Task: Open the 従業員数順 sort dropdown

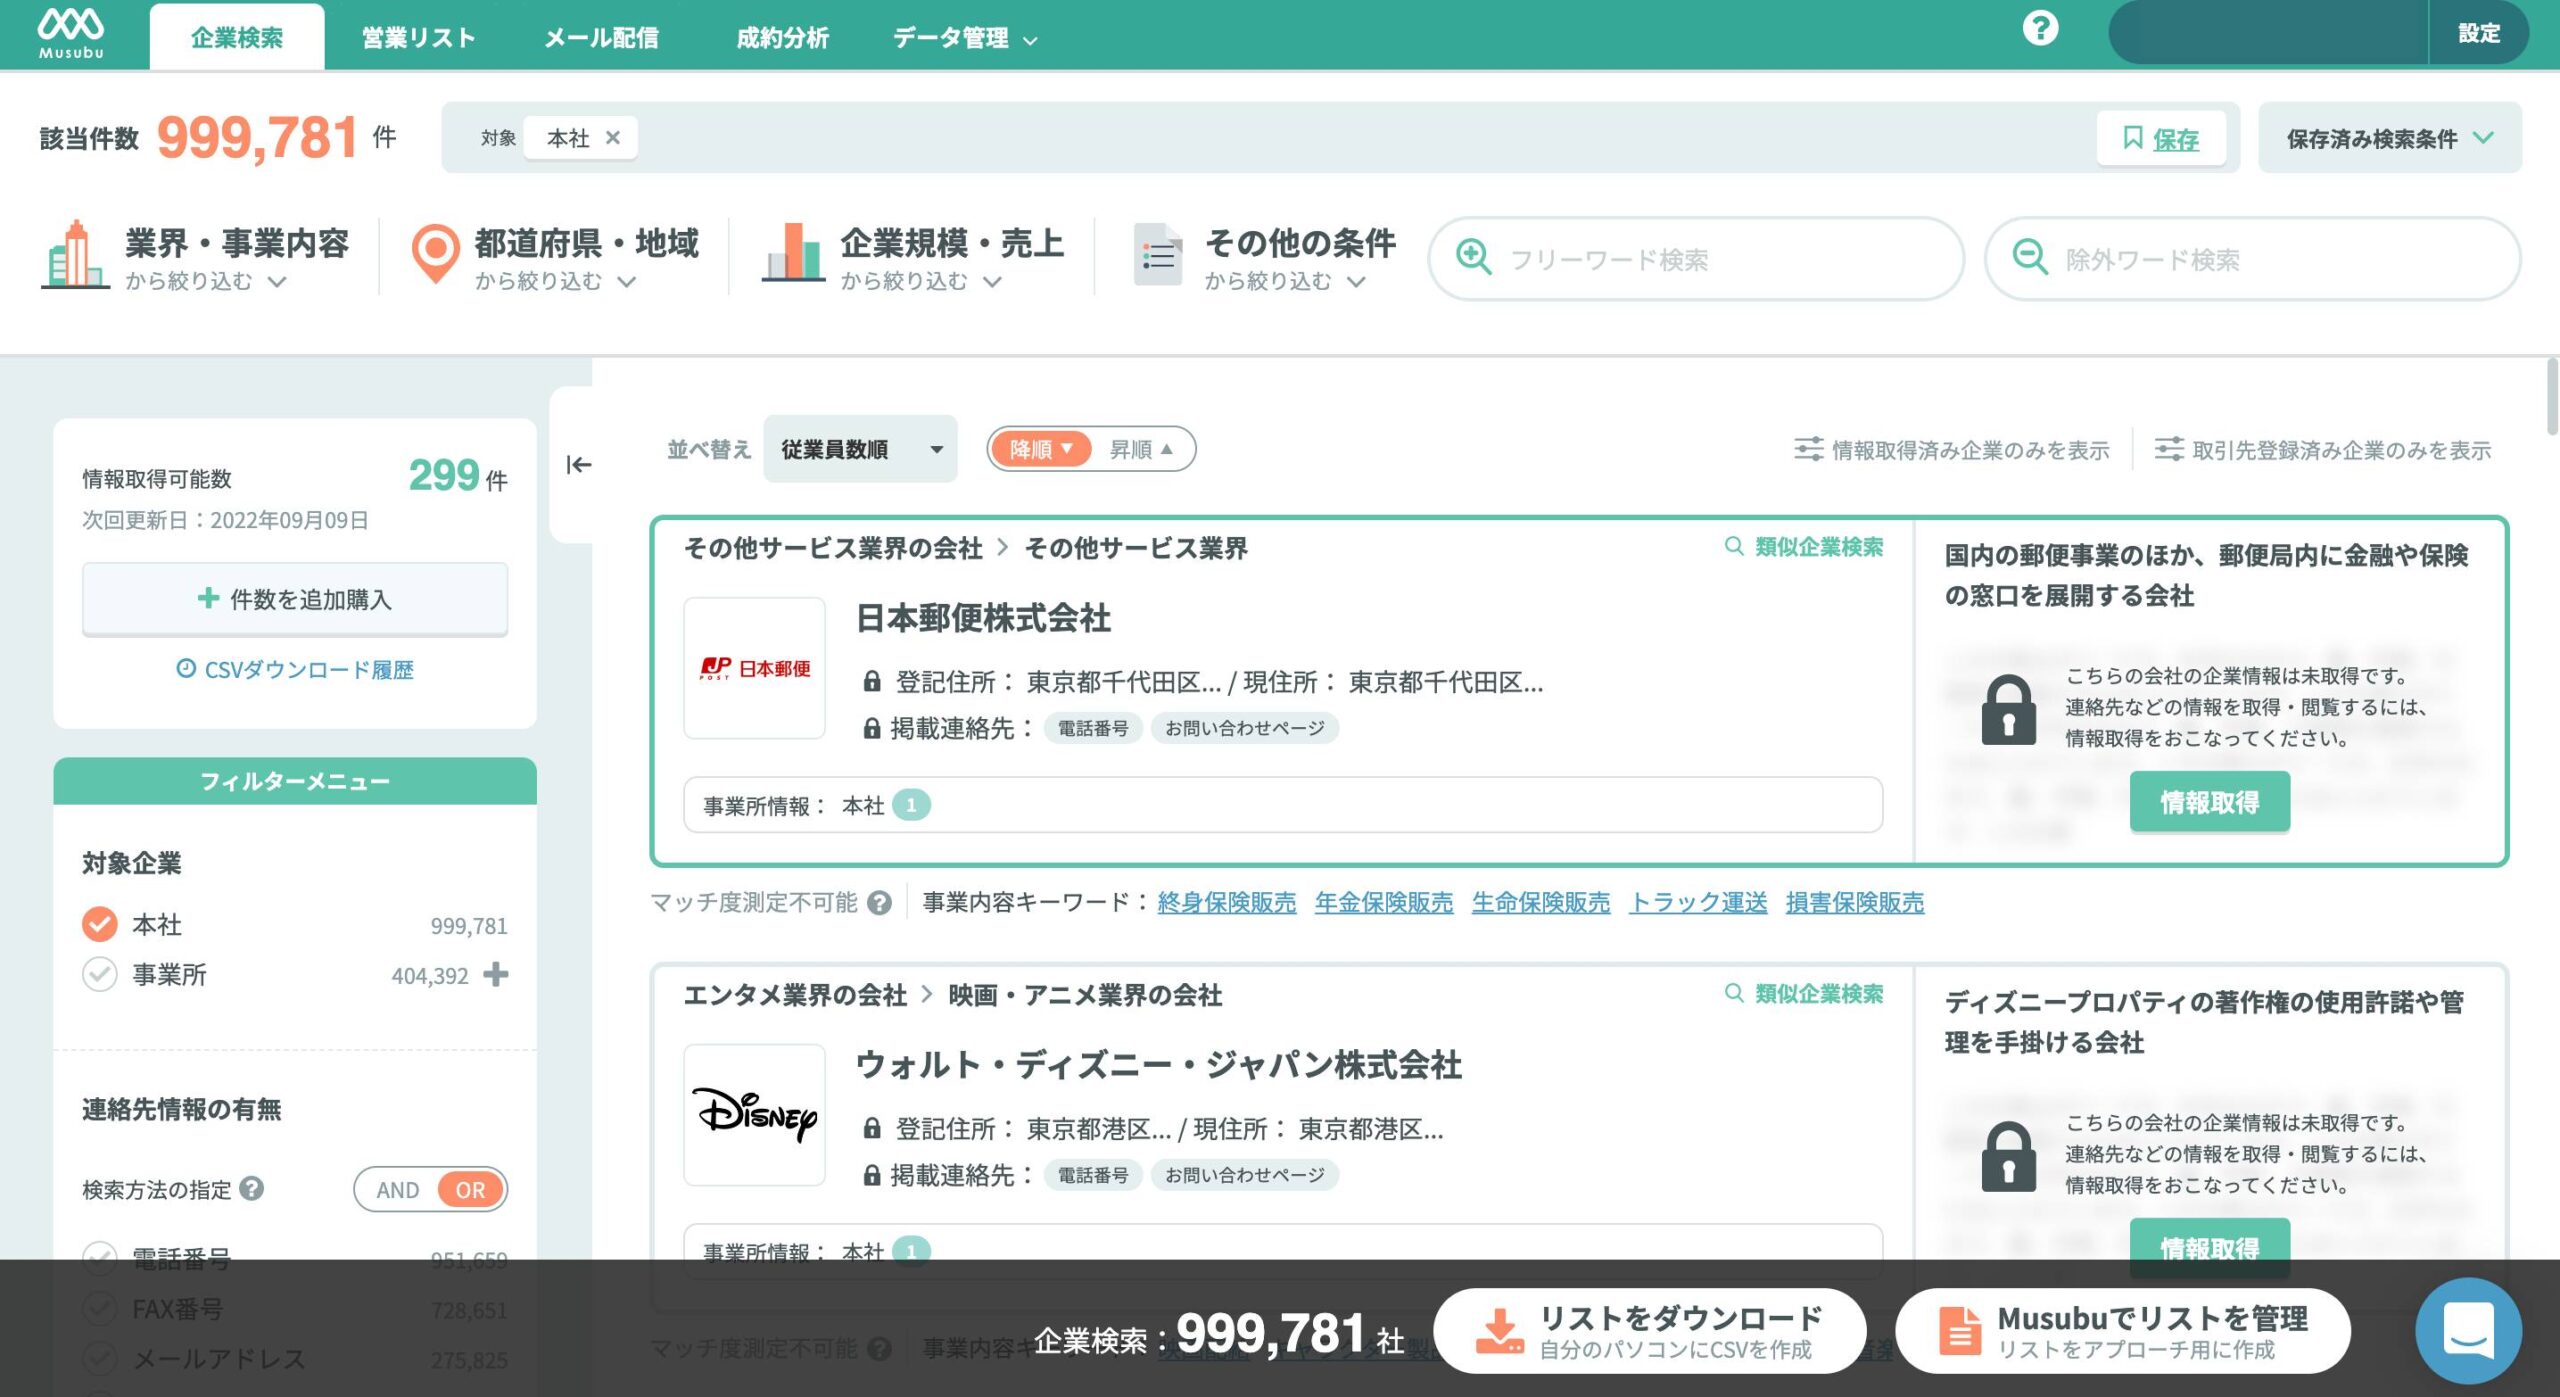Action: coord(860,449)
